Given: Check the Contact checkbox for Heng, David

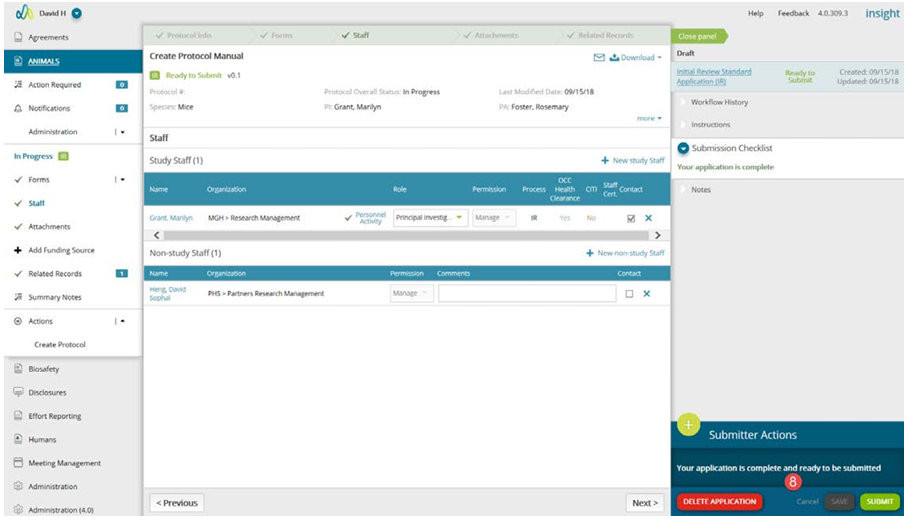Looking at the screenshot, I should coord(629,294).
